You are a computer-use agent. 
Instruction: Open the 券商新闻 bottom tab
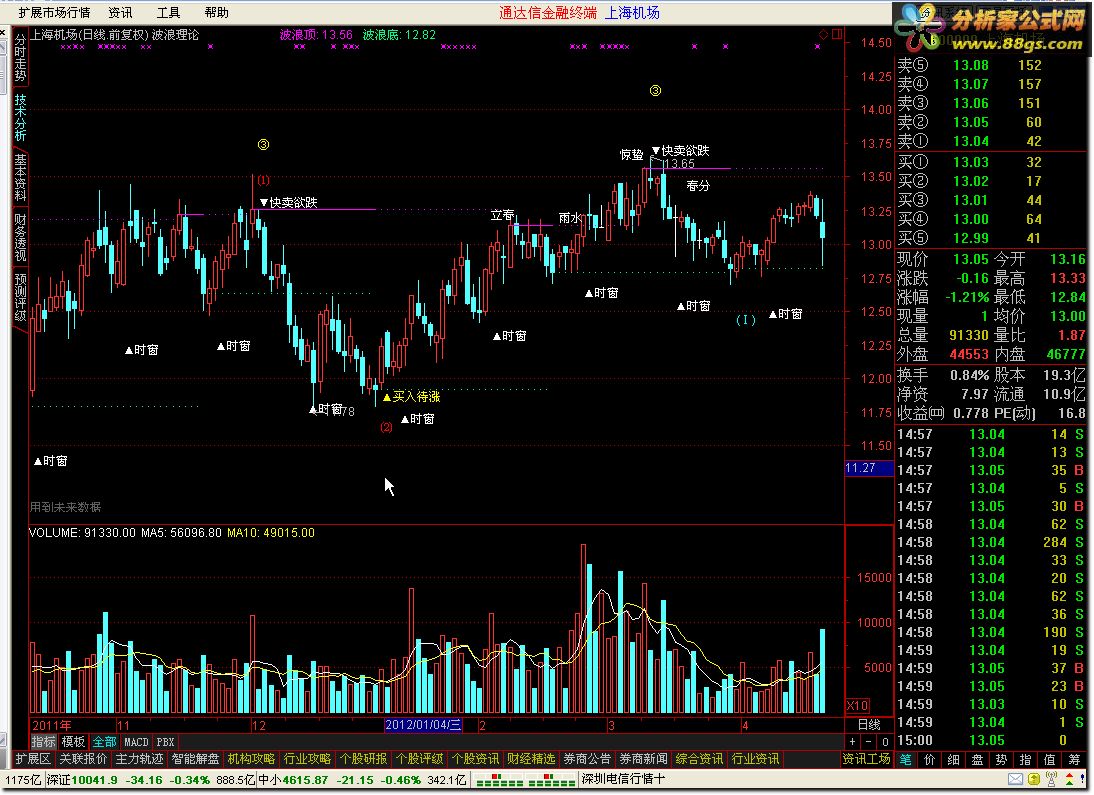pos(643,759)
